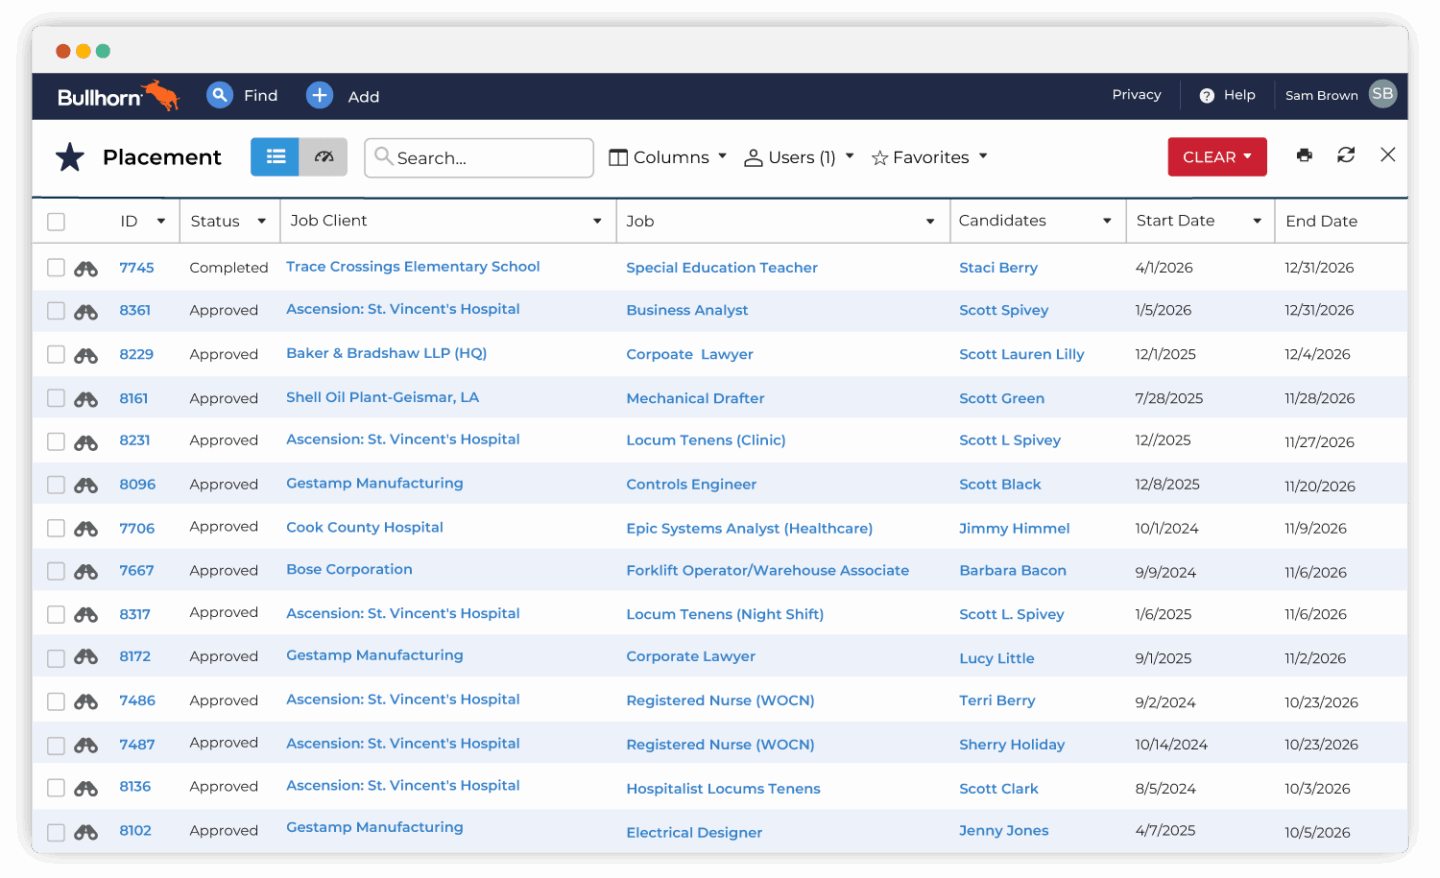Preview placement 8231 with binoculars icon
This screenshot has height=878, width=1440.
coord(86,442)
